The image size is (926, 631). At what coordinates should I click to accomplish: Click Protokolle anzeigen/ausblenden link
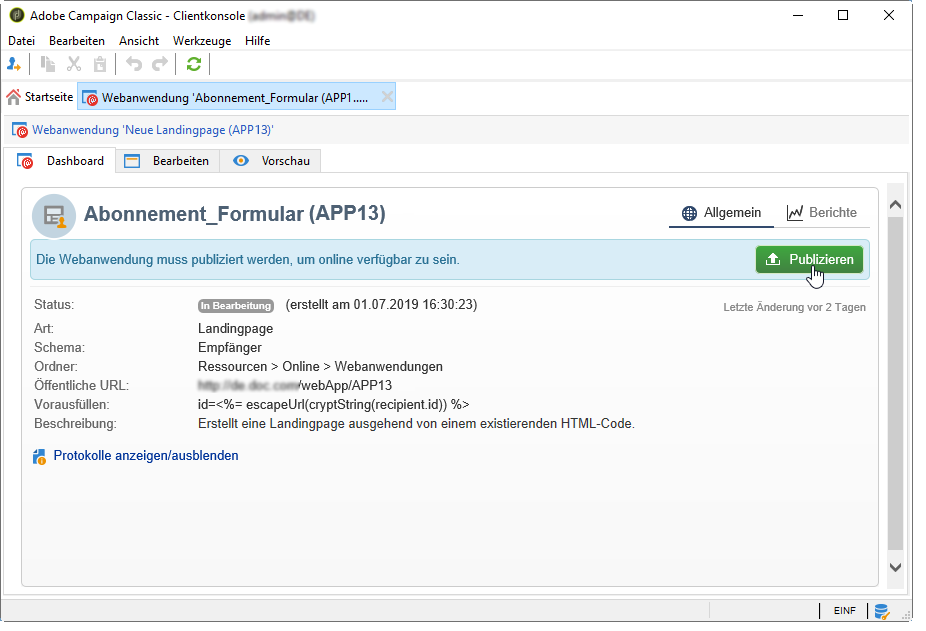click(146, 456)
